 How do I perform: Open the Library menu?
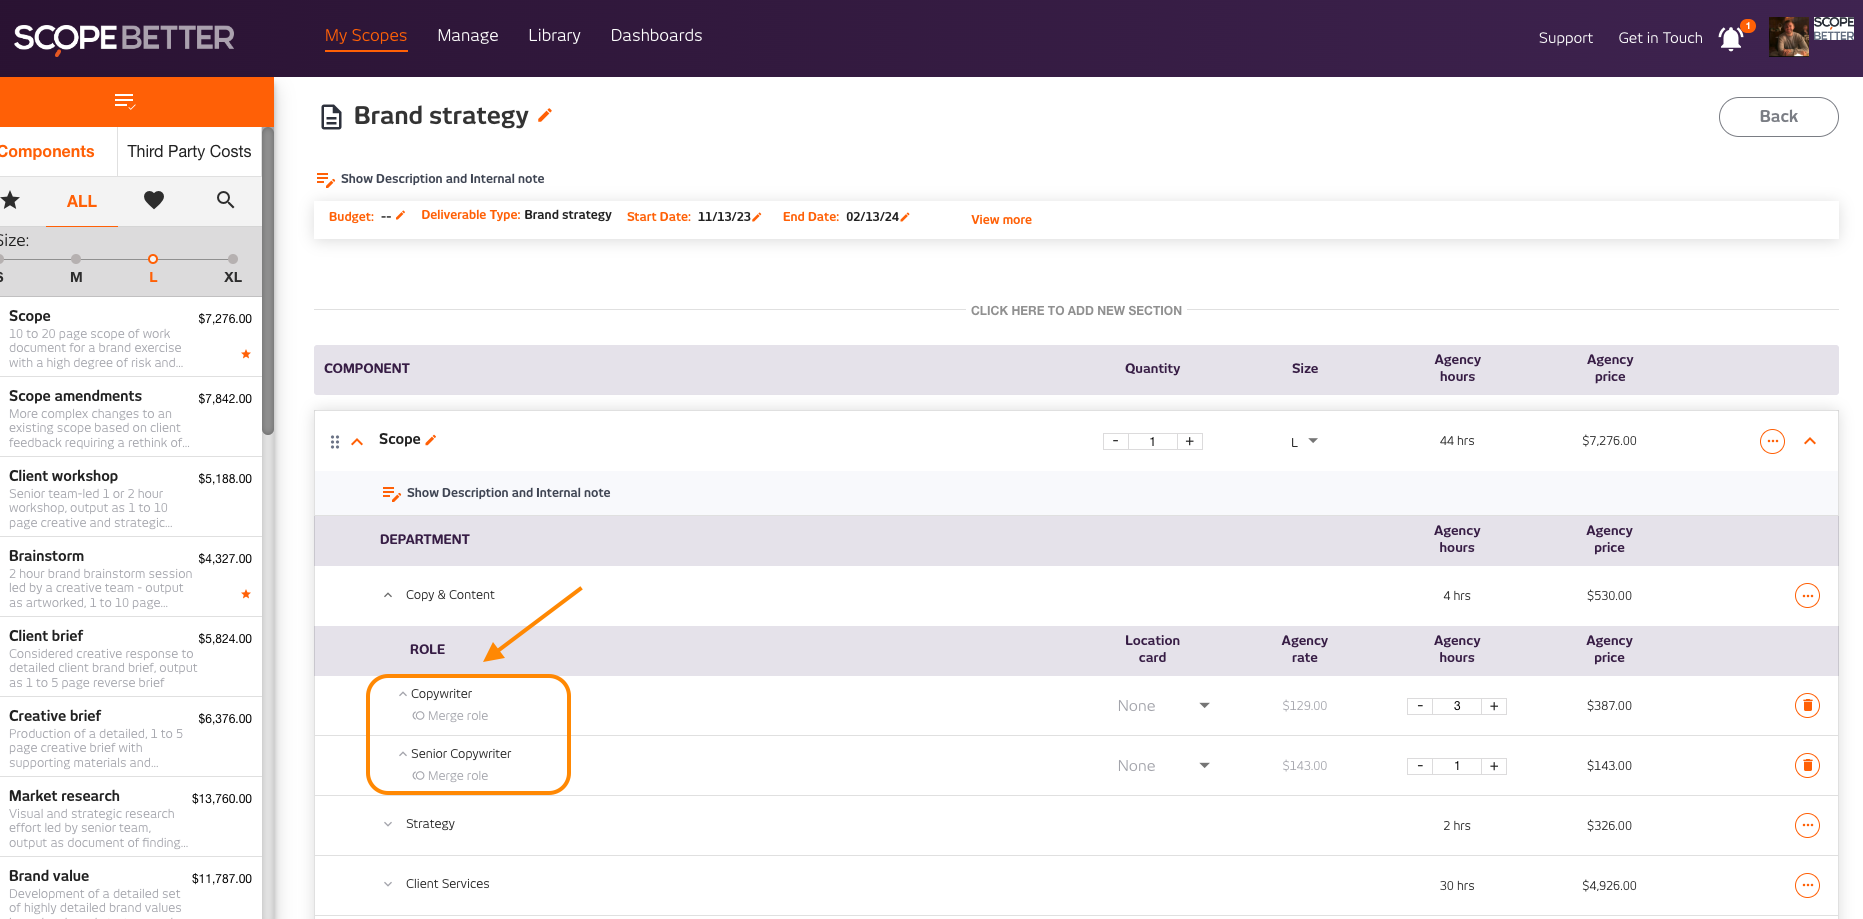click(x=554, y=35)
